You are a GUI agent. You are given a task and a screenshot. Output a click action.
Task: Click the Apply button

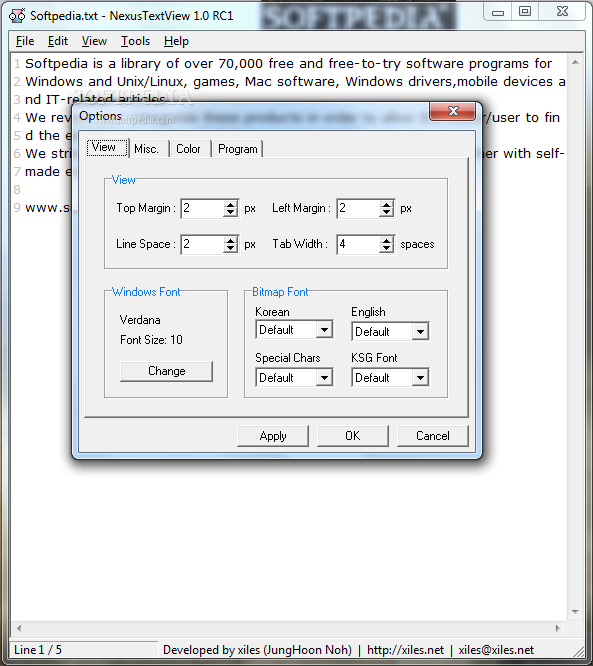tap(273, 436)
